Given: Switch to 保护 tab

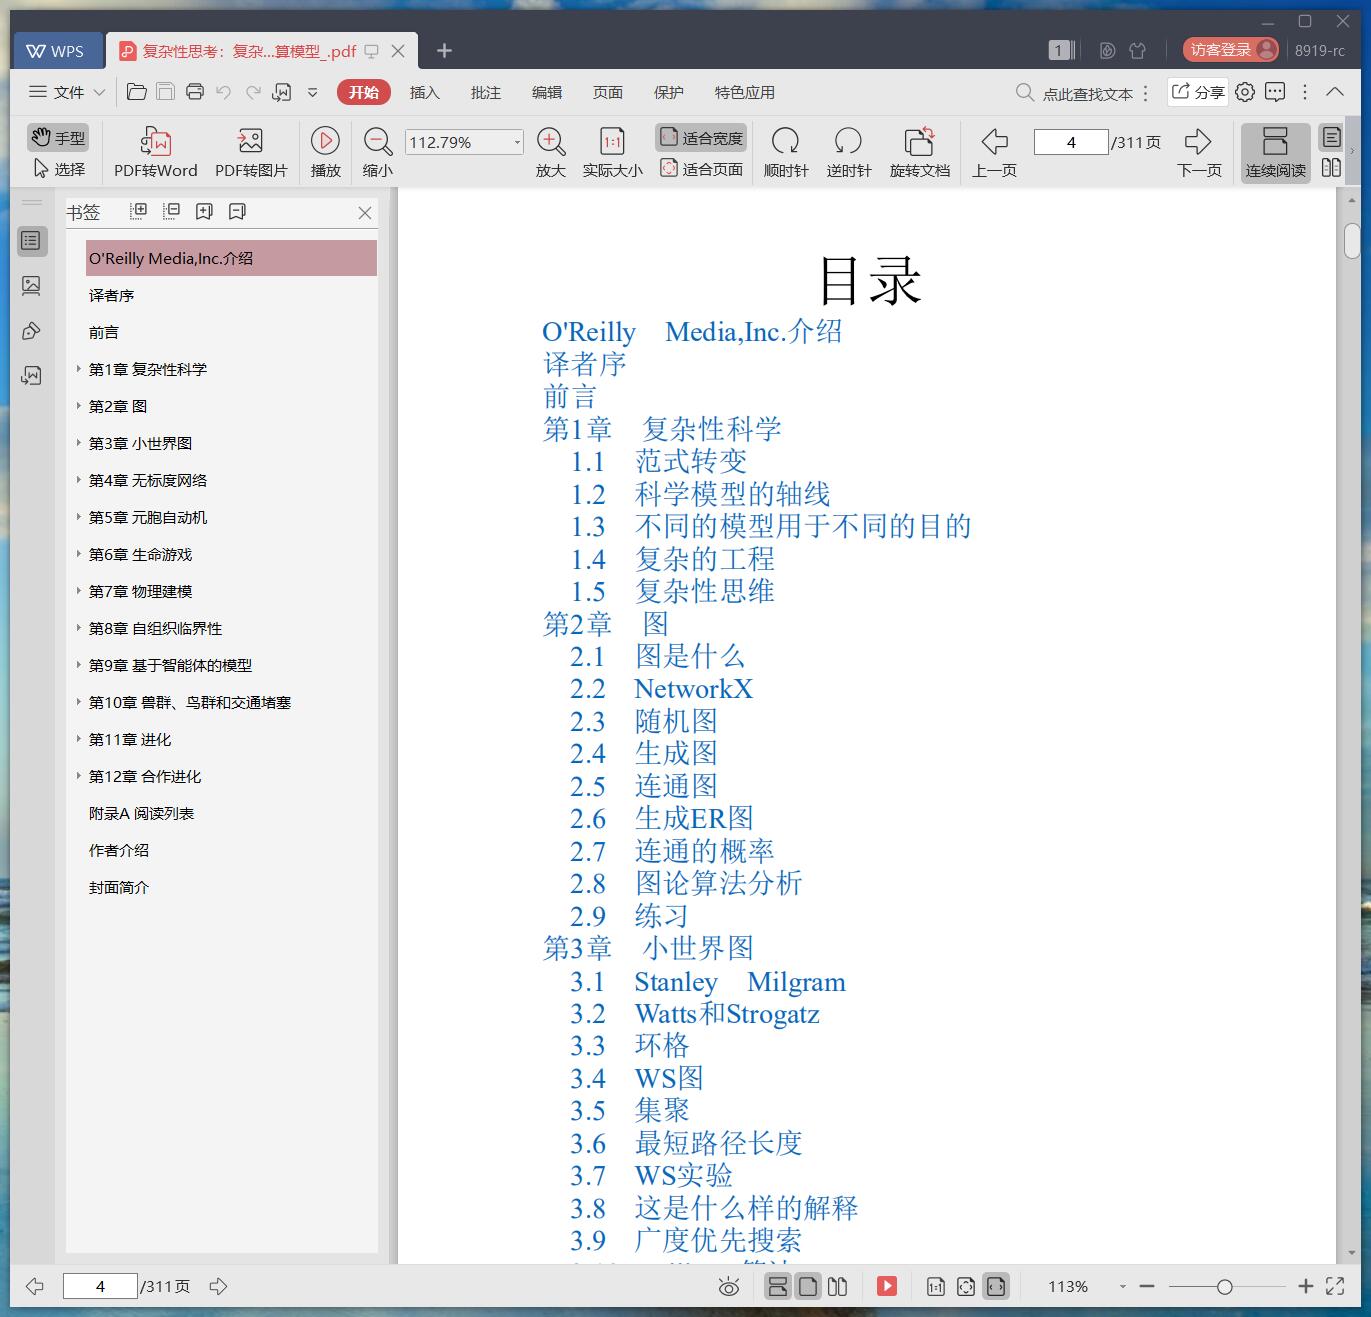Looking at the screenshot, I should point(668,92).
